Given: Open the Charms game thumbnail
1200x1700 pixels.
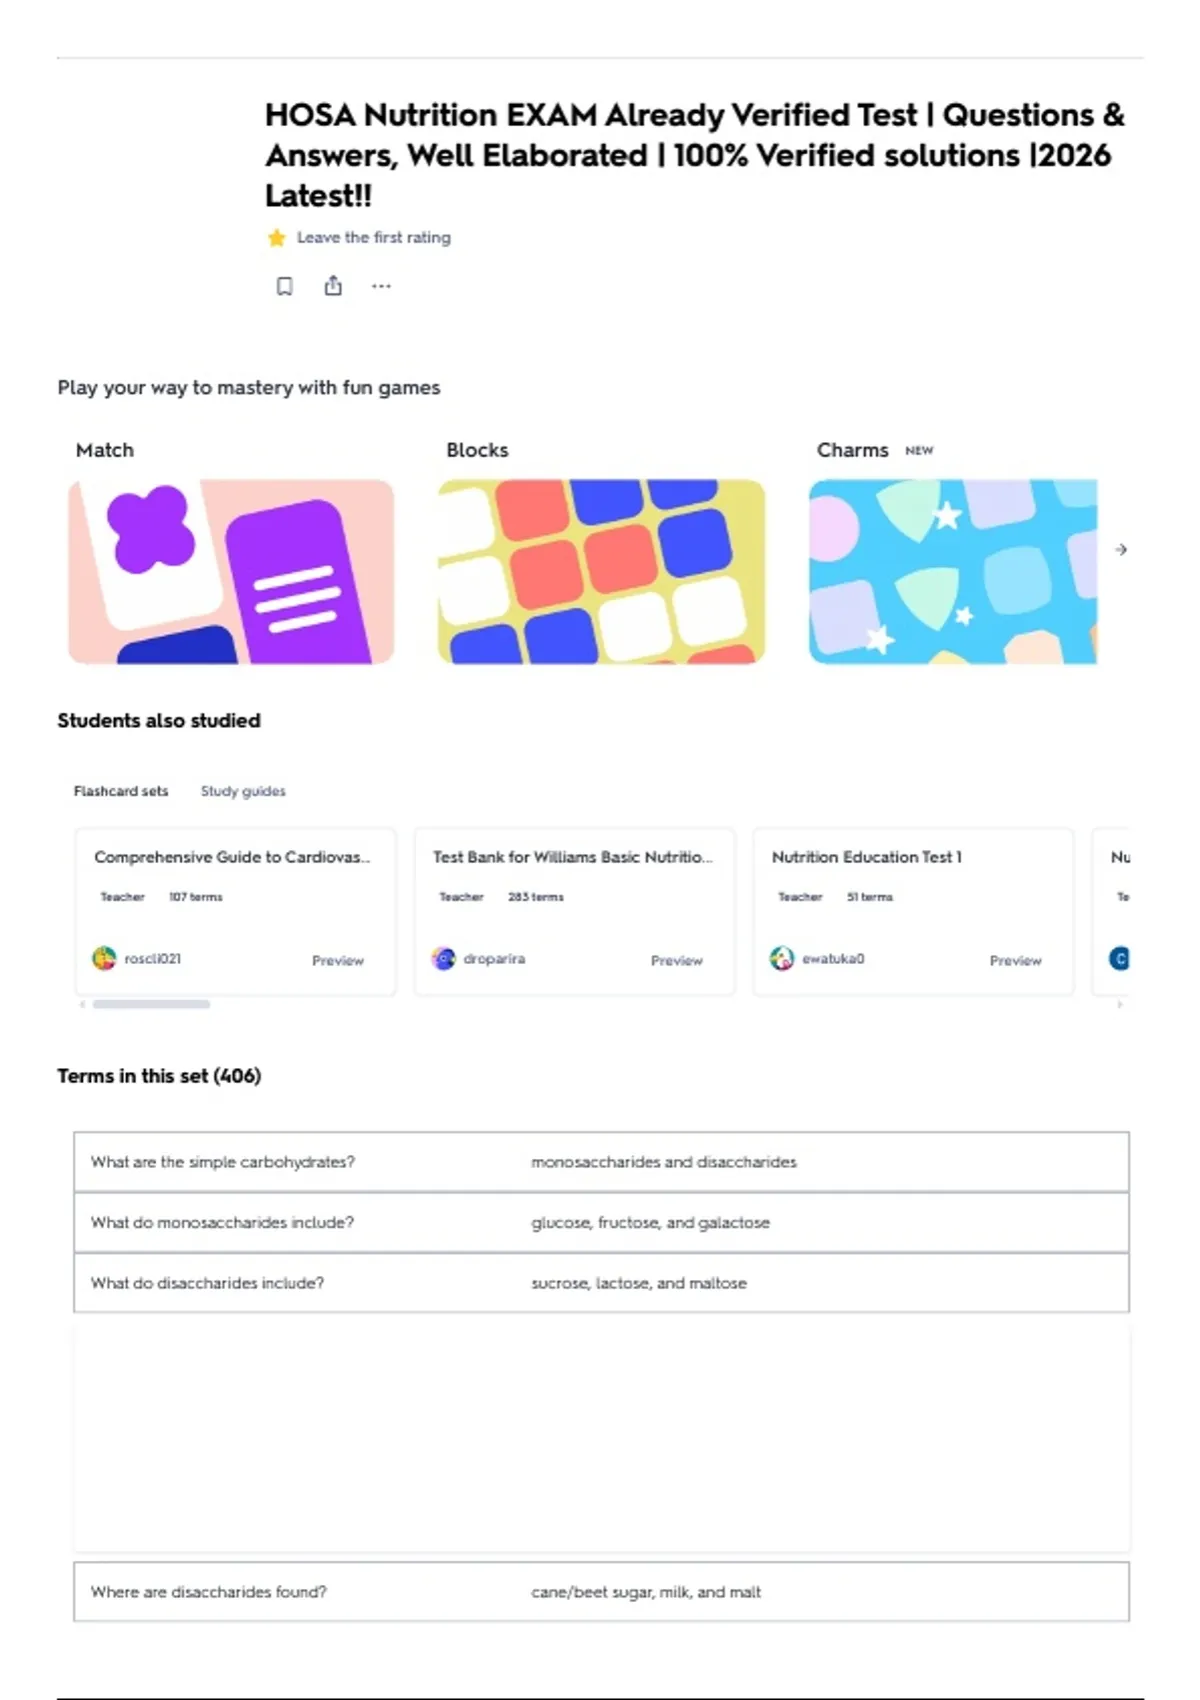Looking at the screenshot, I should click(x=953, y=571).
